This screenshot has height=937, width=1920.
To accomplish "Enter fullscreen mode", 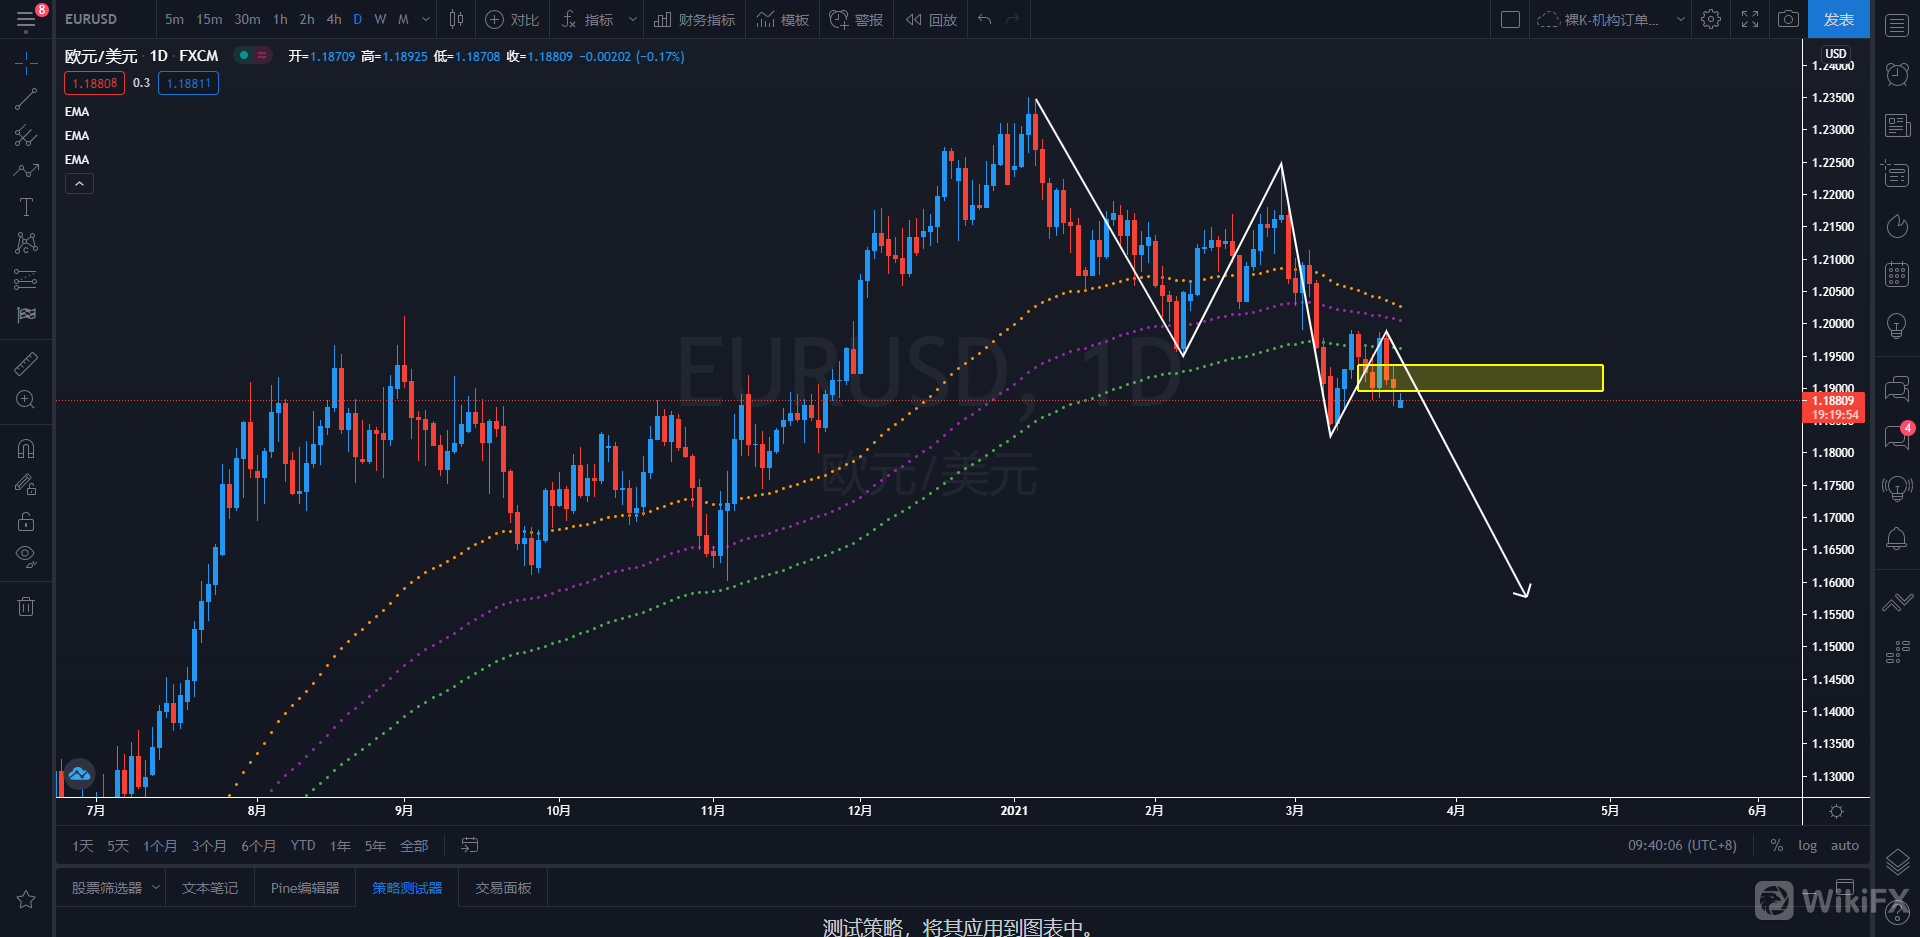I will (x=1750, y=19).
